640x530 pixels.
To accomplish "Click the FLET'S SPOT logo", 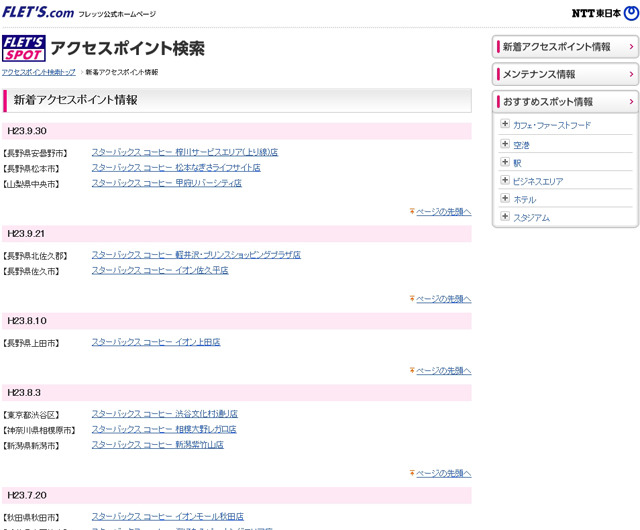I will click(24, 48).
